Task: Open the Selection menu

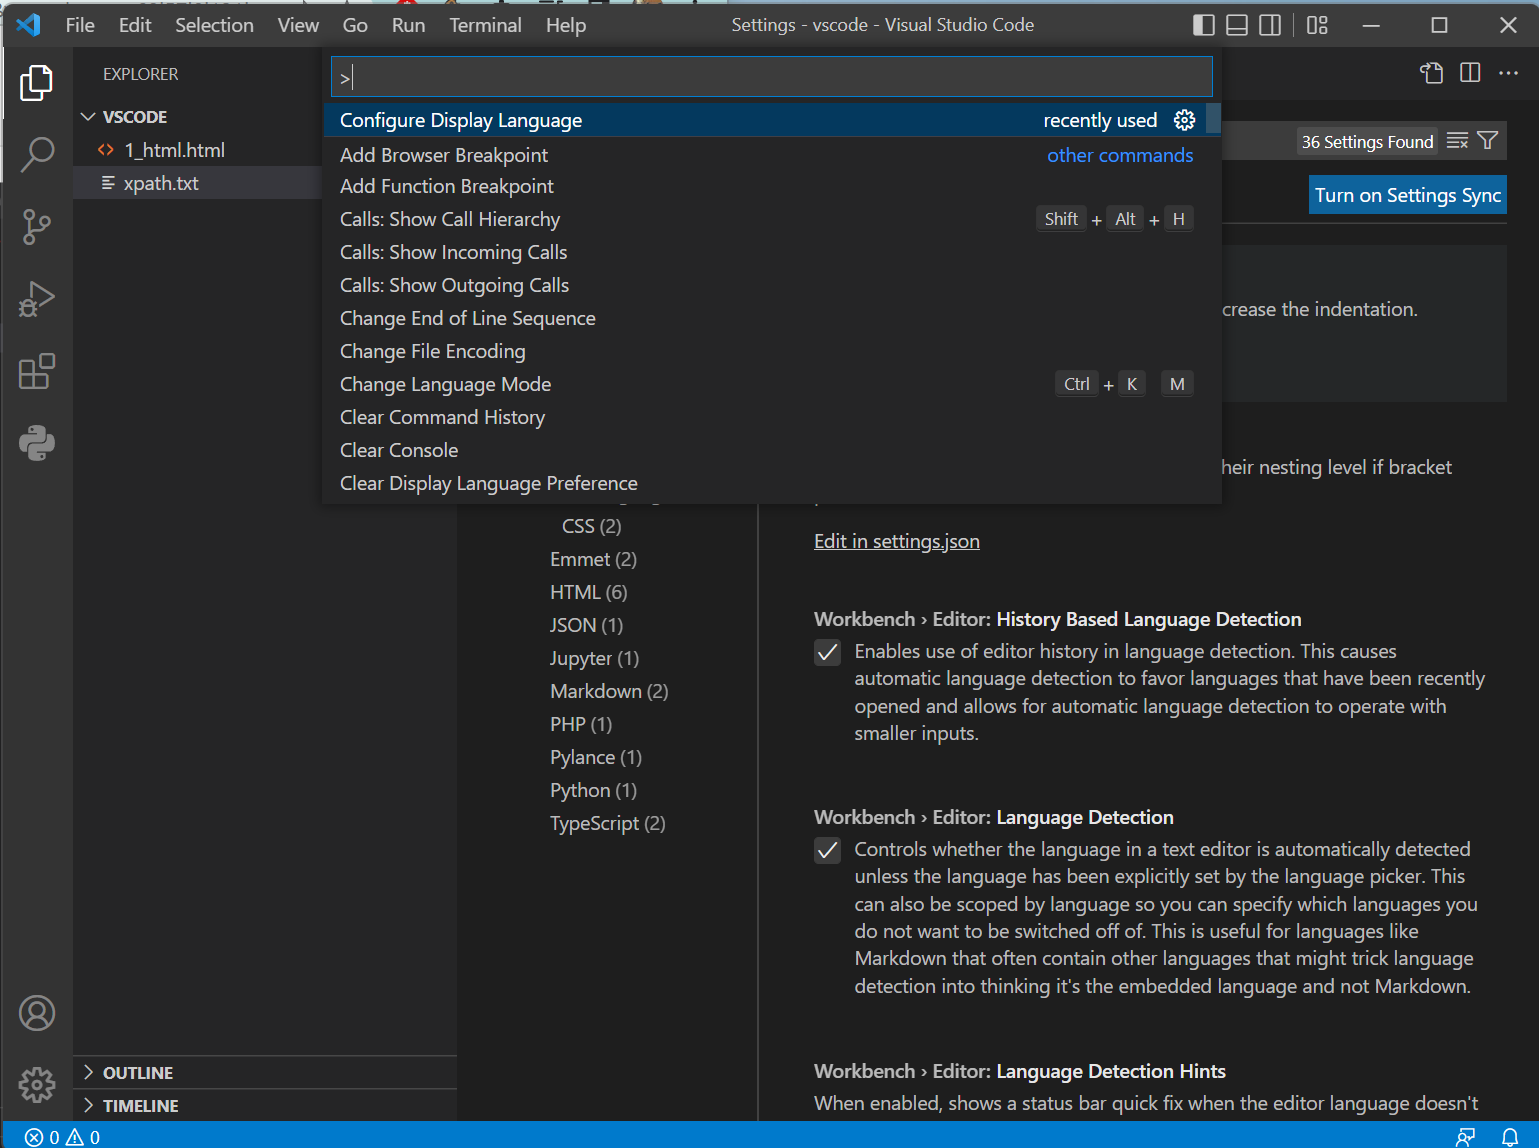Action: click(214, 25)
